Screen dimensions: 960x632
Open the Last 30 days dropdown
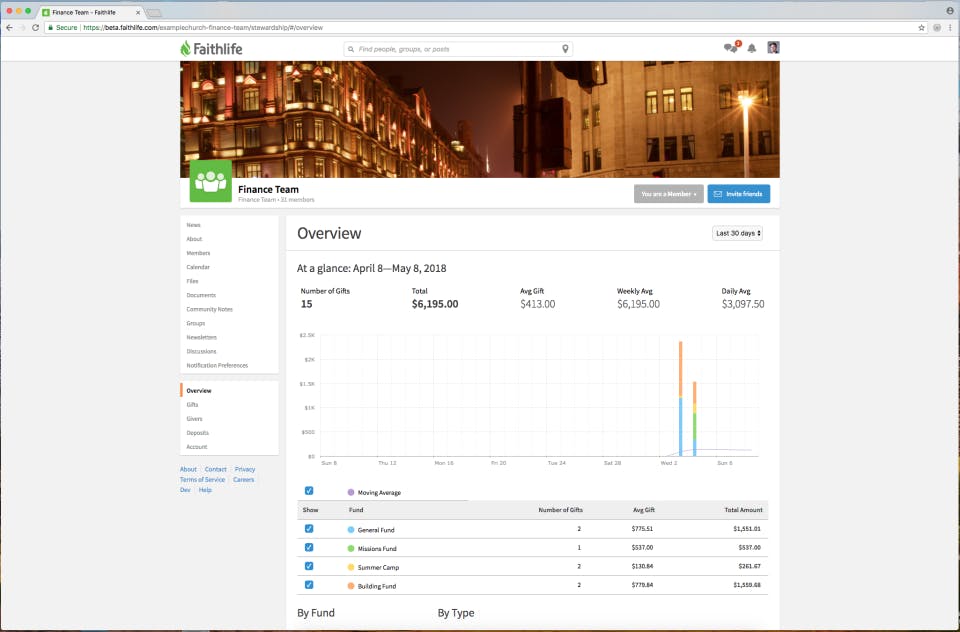737,233
